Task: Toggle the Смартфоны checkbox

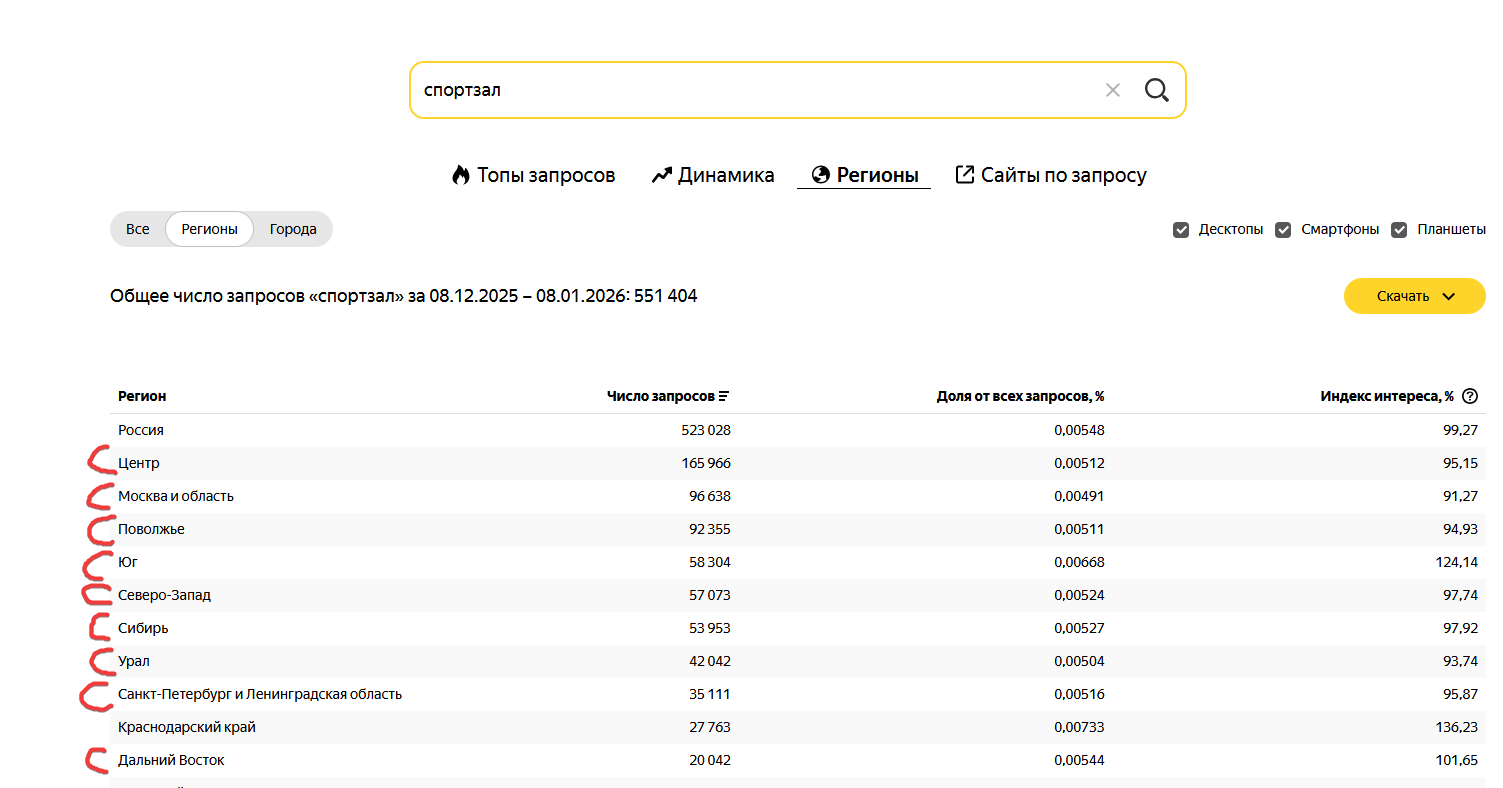Action: tap(1283, 230)
